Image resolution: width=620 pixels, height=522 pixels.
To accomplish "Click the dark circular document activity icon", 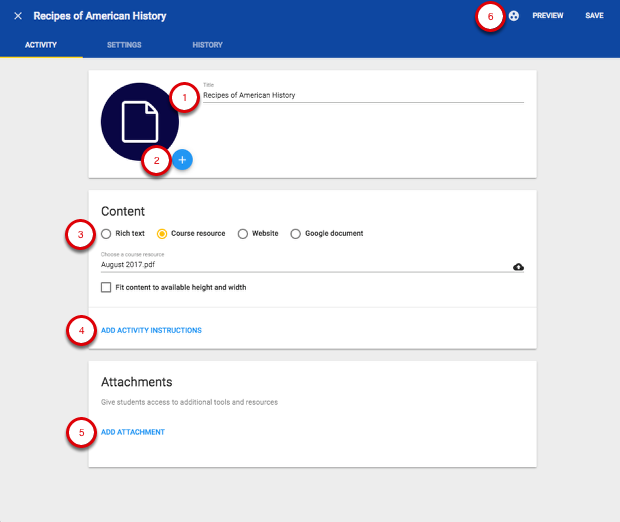I will pyautogui.click(x=140, y=122).
